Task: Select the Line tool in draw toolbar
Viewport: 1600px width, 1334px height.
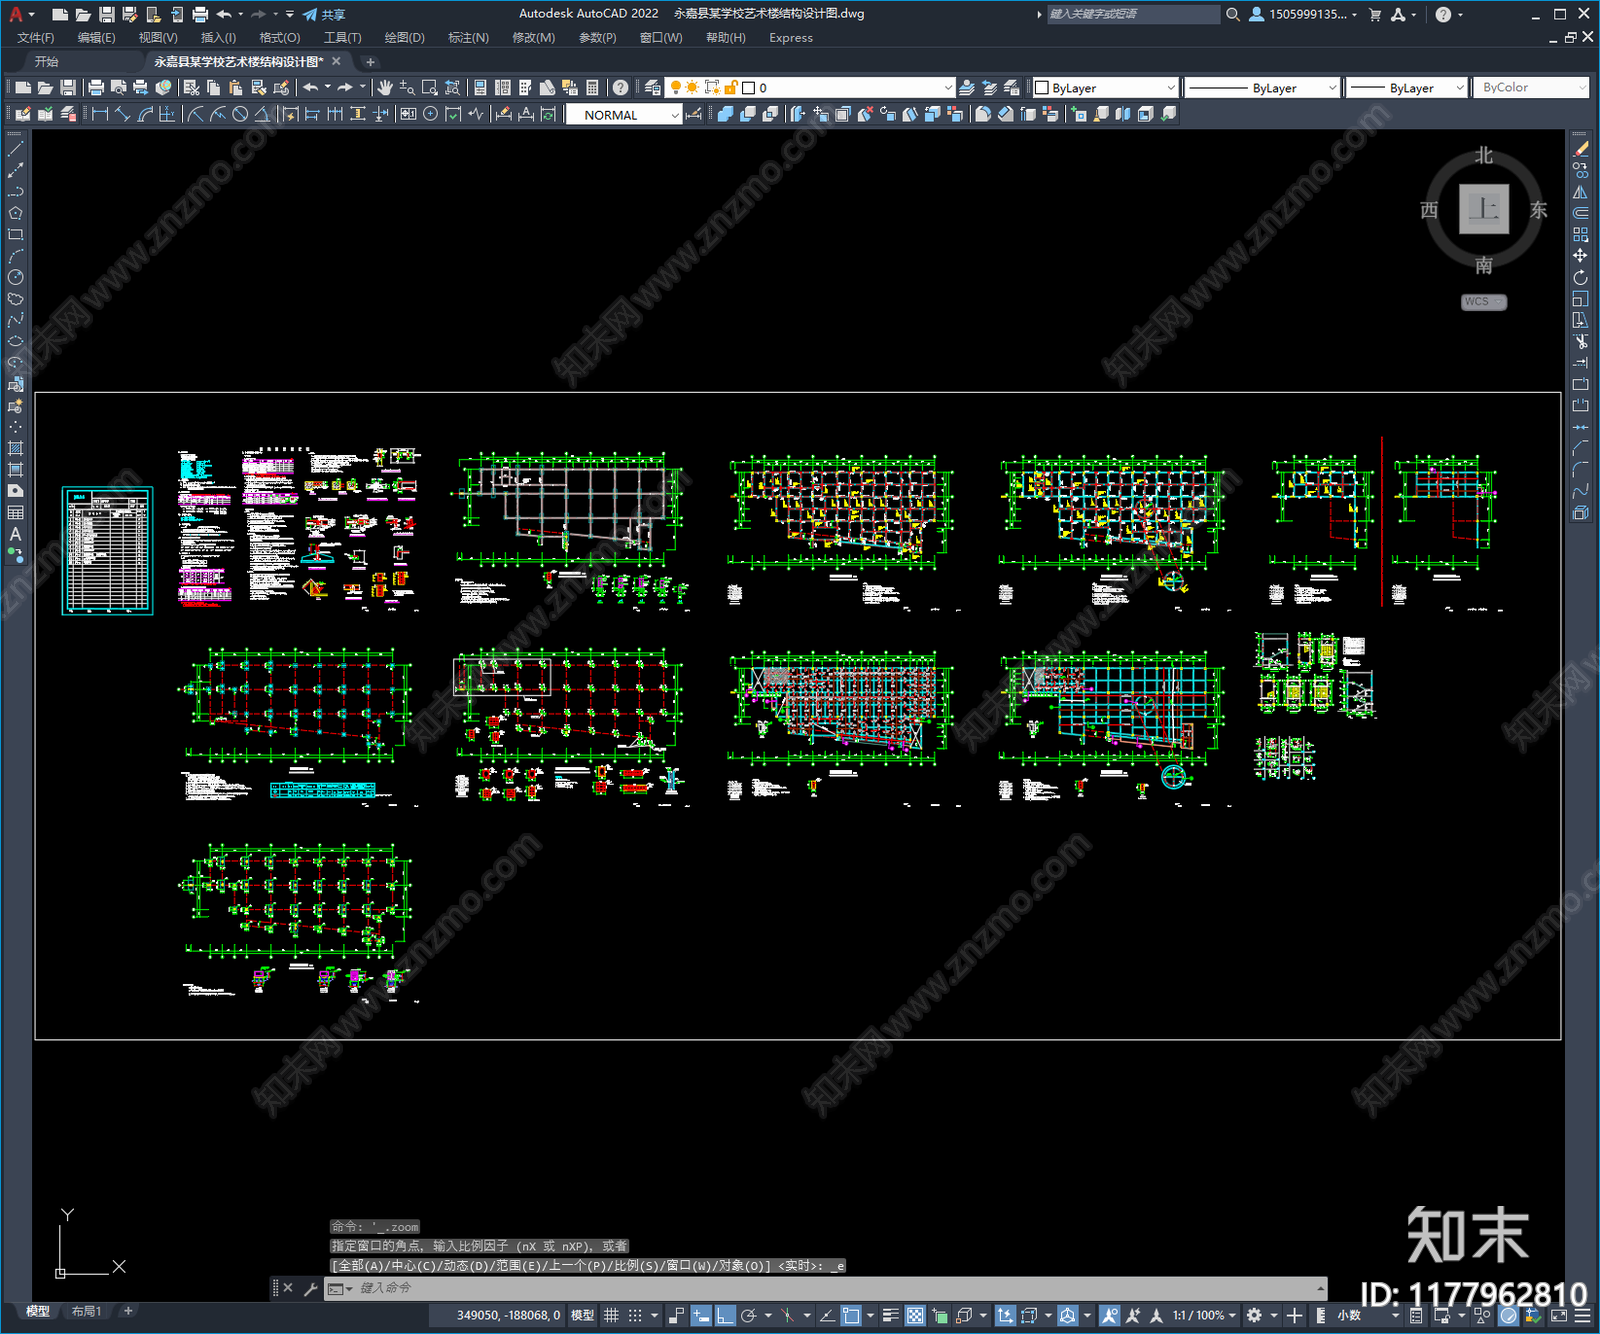Action: click(15, 149)
